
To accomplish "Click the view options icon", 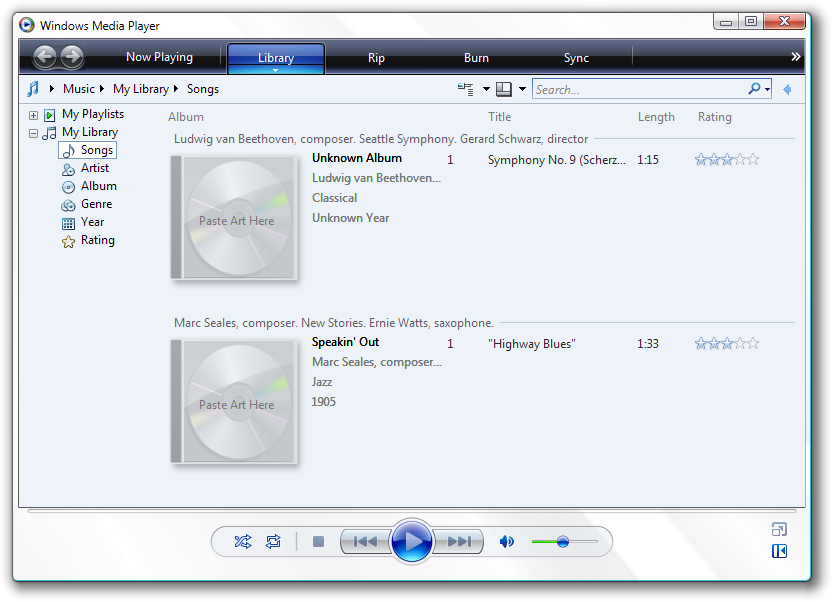I will click(504, 89).
